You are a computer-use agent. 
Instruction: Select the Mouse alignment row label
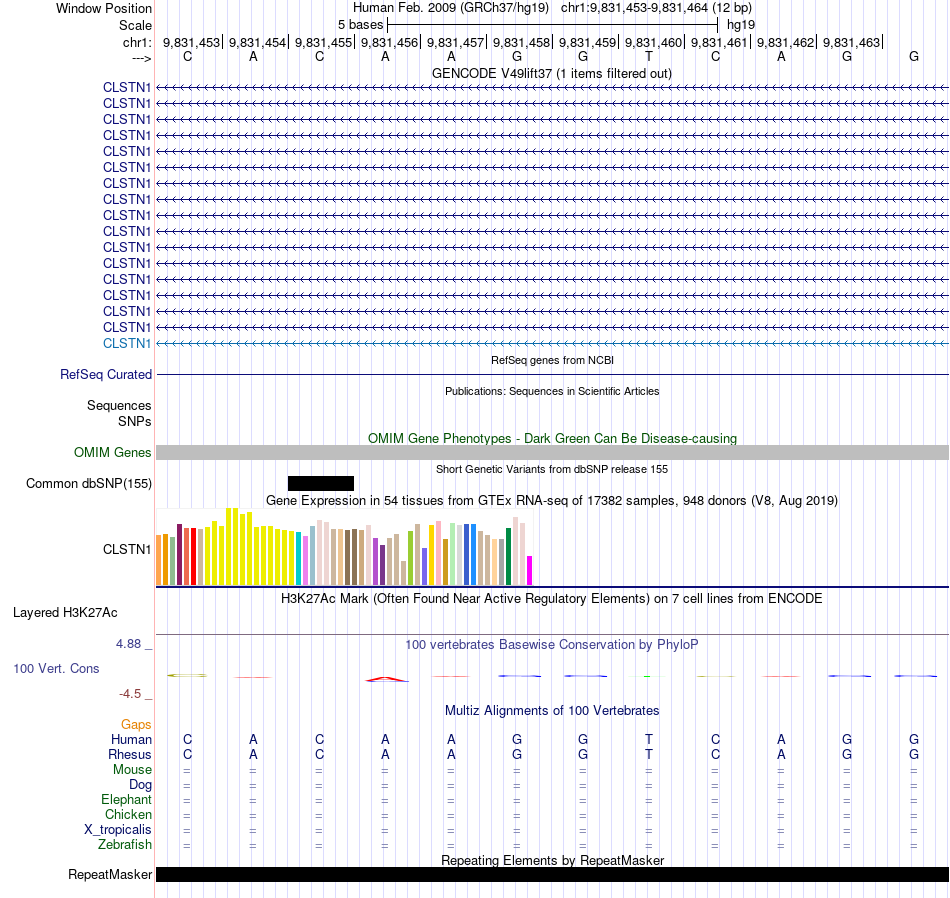tap(132, 770)
